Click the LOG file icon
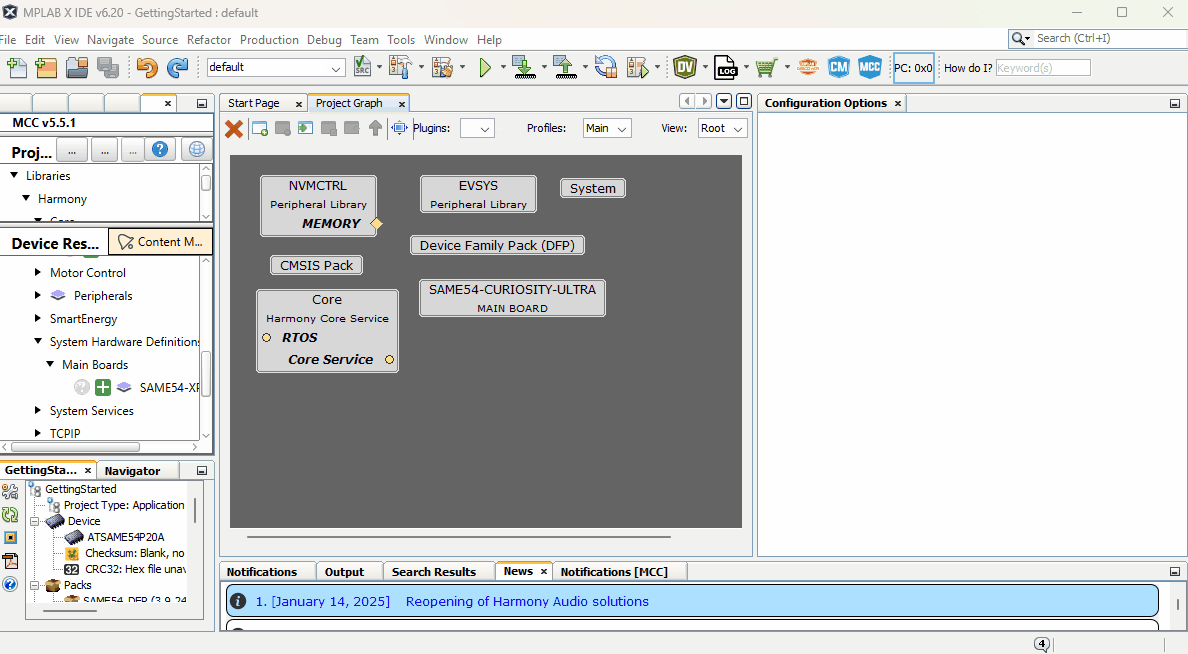The height and width of the screenshot is (654, 1188). [x=725, y=67]
